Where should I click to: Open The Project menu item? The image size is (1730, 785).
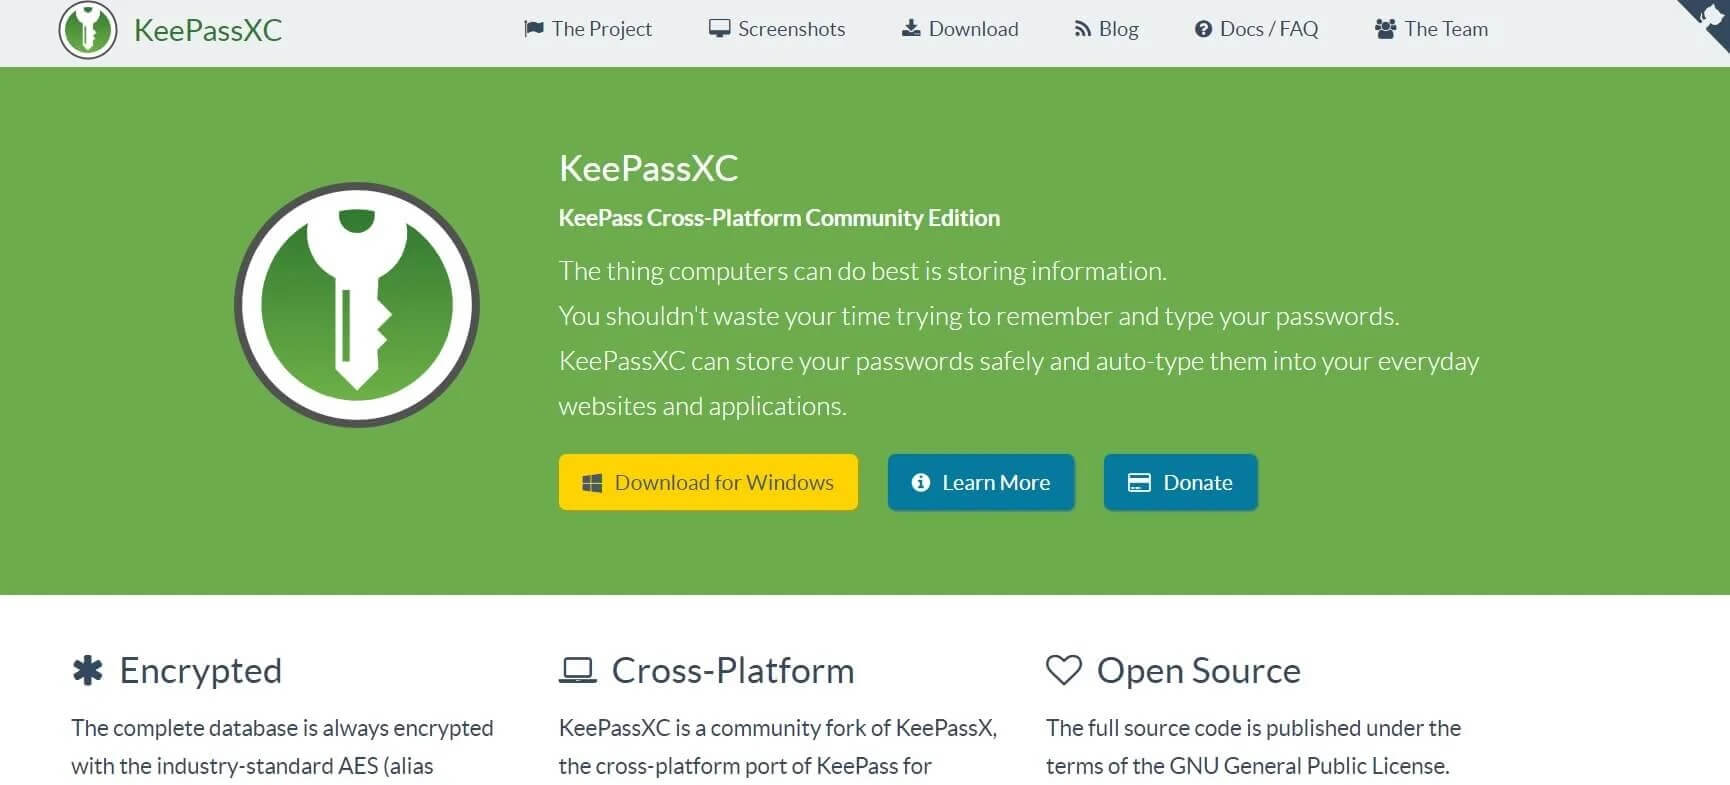pyautogui.click(x=588, y=29)
